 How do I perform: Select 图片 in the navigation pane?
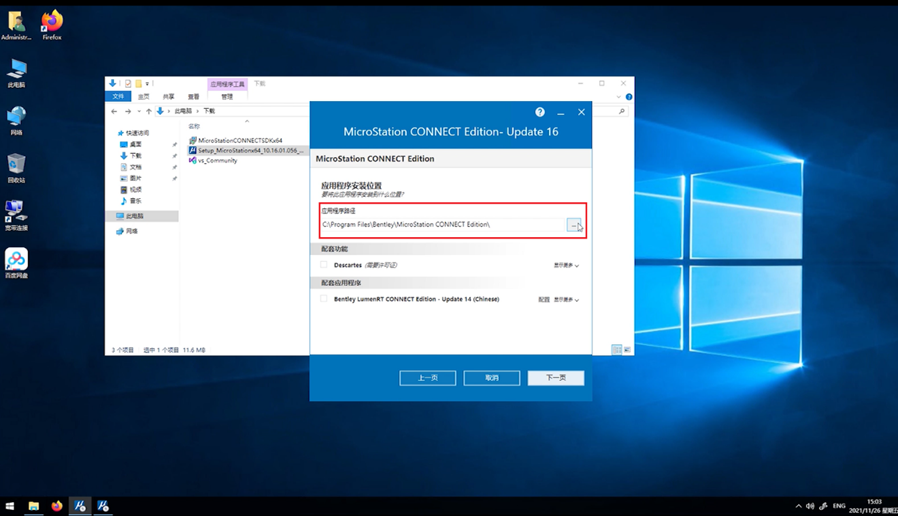point(131,179)
